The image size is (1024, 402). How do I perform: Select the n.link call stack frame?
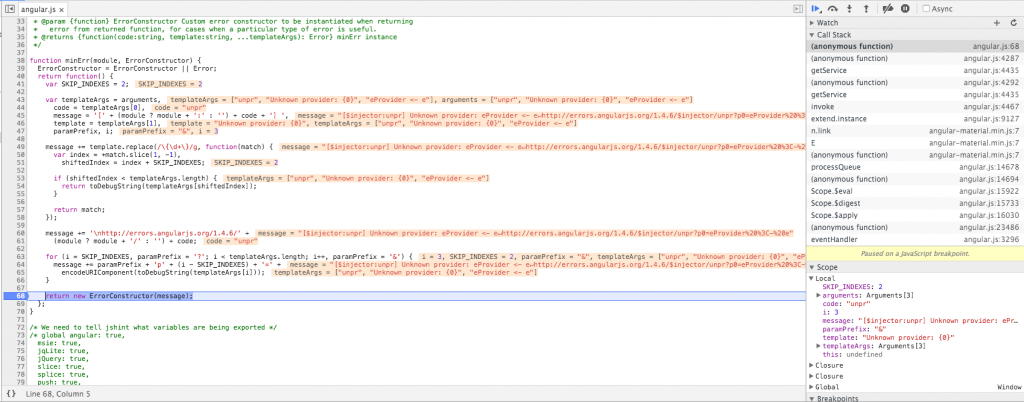click(915, 131)
